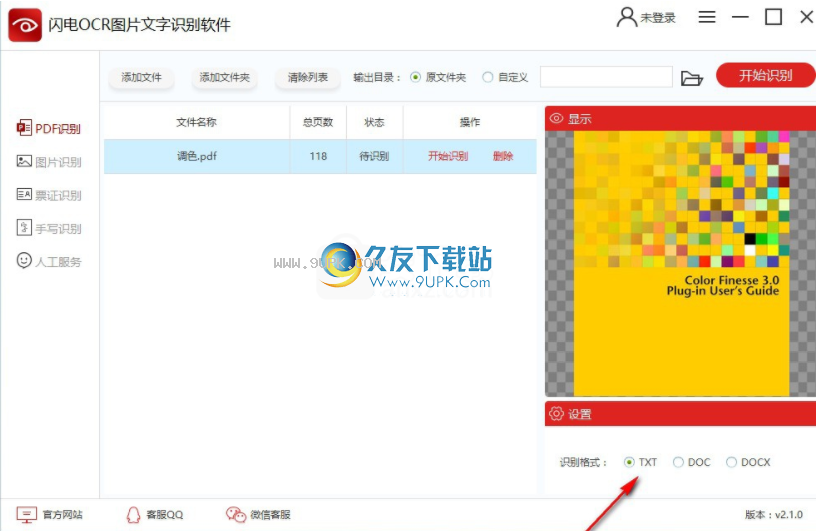Click the PDF识别 sidebar icon
The image size is (819, 531).
pyautogui.click(x=24, y=127)
